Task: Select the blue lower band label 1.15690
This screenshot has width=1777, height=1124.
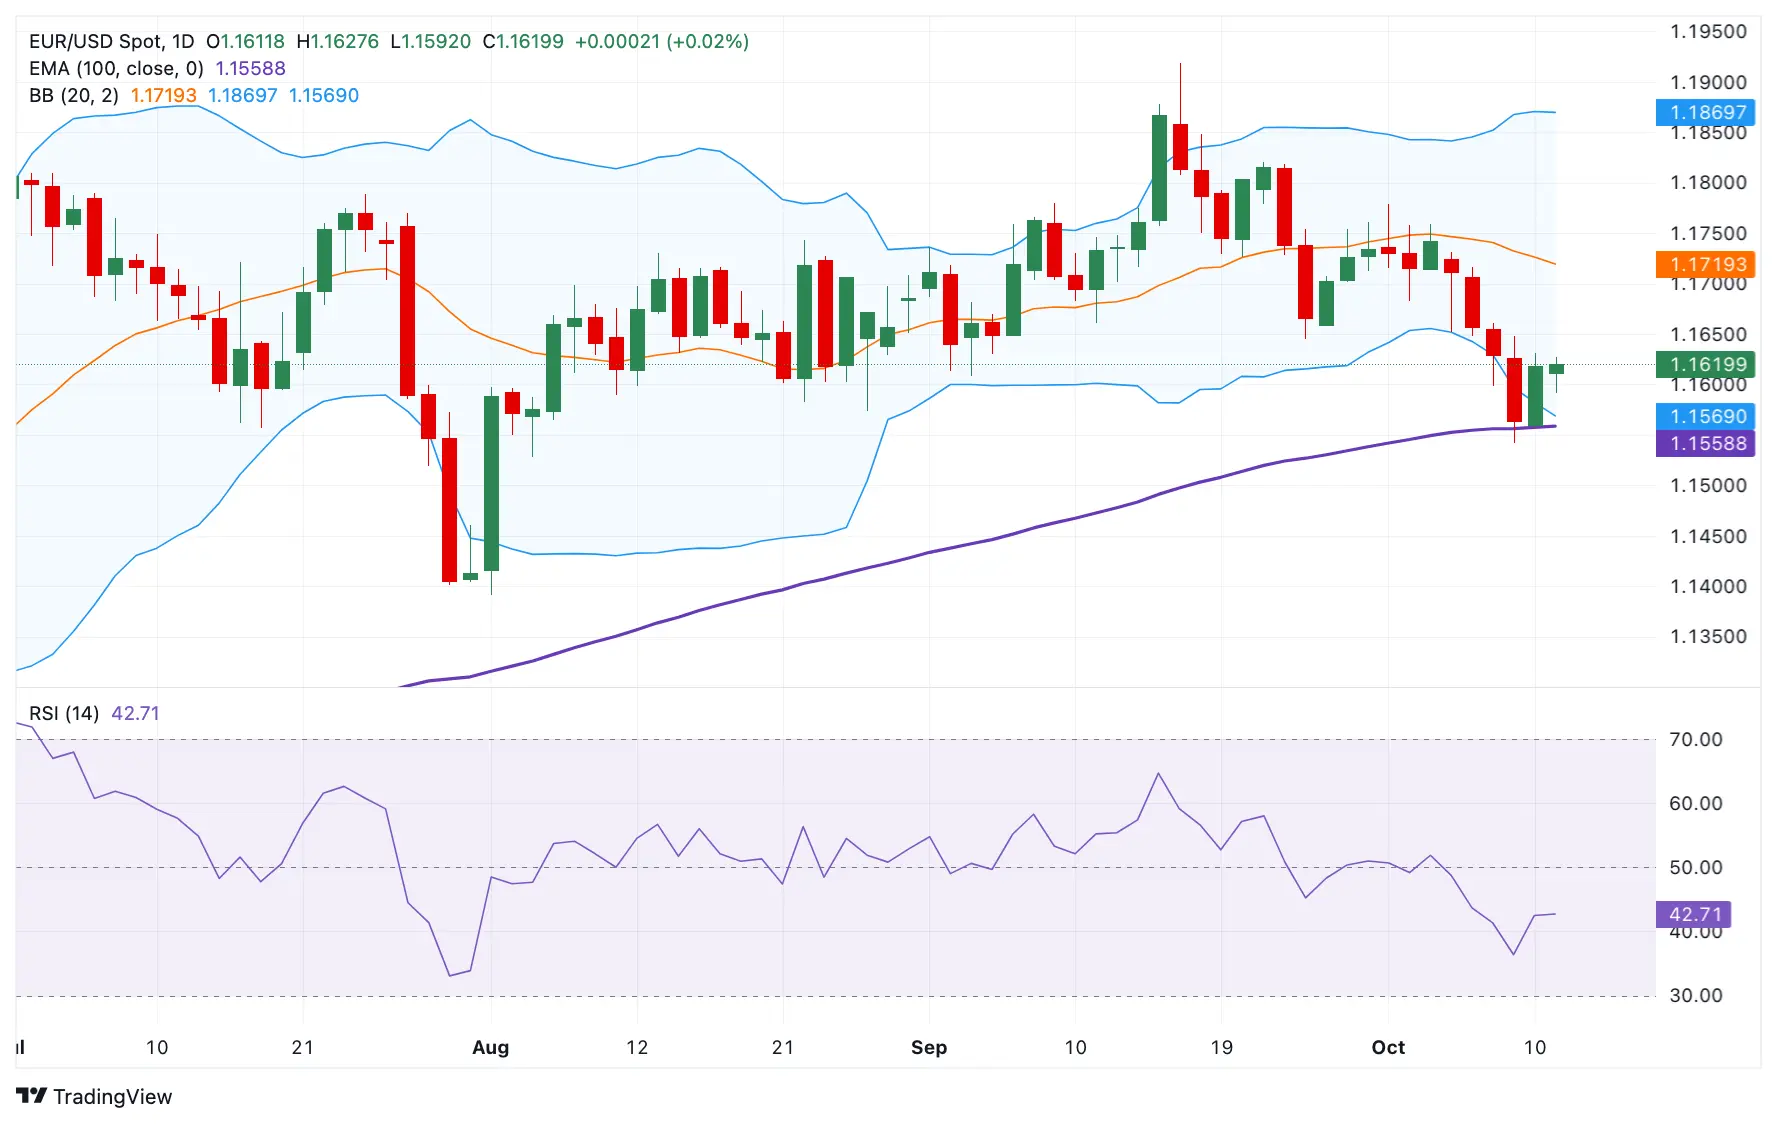Action: [x=1707, y=416]
